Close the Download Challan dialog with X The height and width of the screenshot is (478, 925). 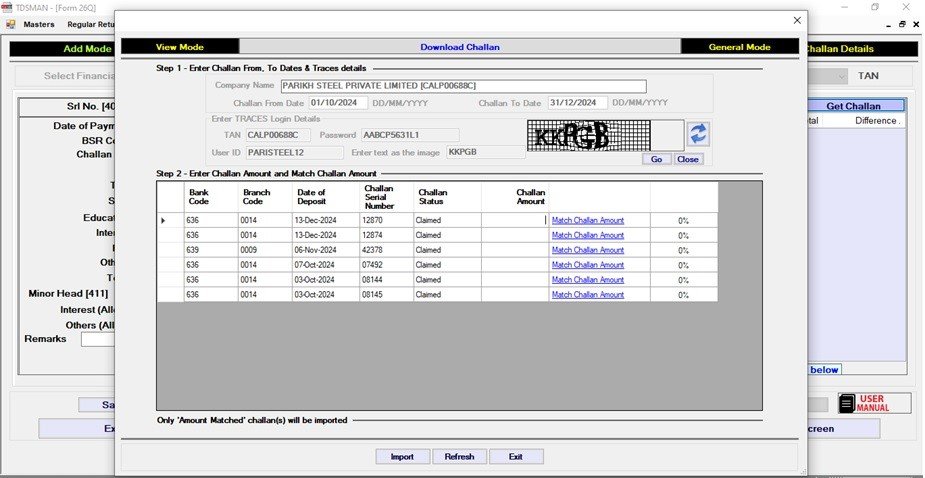point(797,20)
